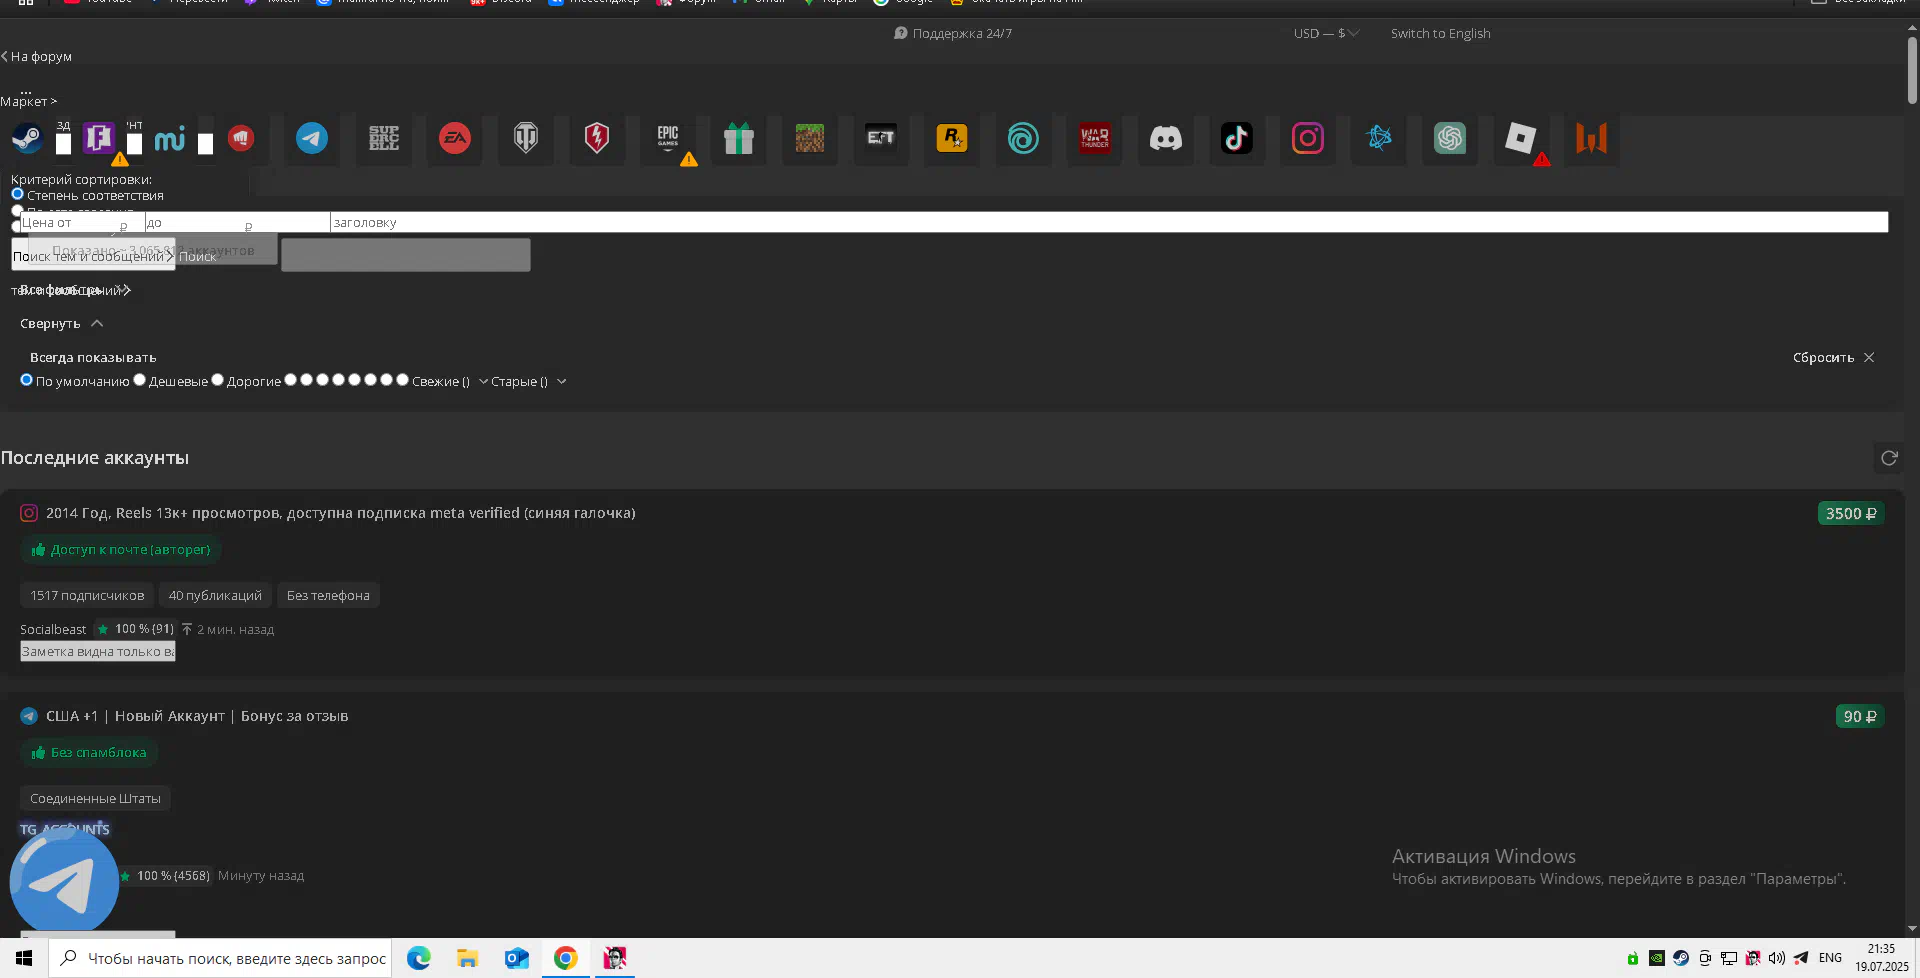The width and height of the screenshot is (1920, 978).
Task: Click the 1517 подписчиков tag
Action: tap(87, 595)
